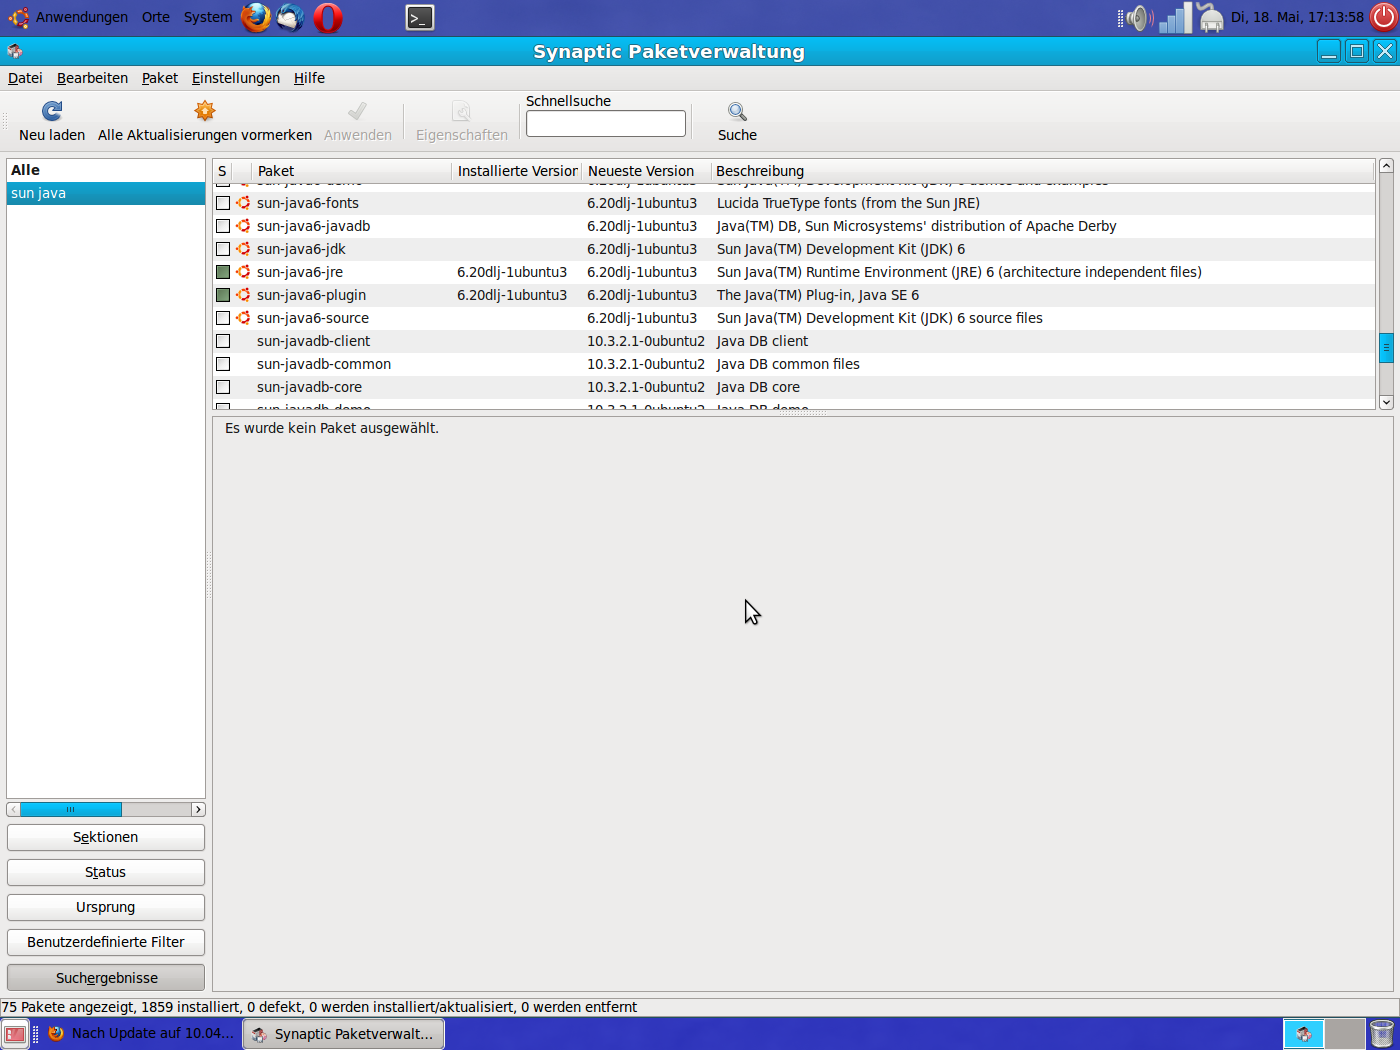Open the volume control speaker icon
Viewport: 1400px width, 1050px height.
pyautogui.click(x=1139, y=17)
